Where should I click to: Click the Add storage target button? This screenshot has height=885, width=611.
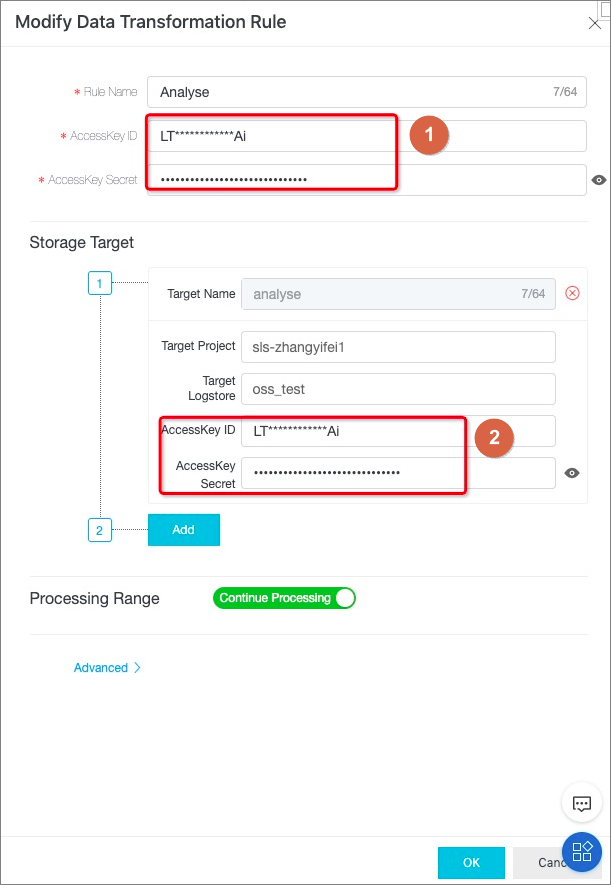(183, 529)
